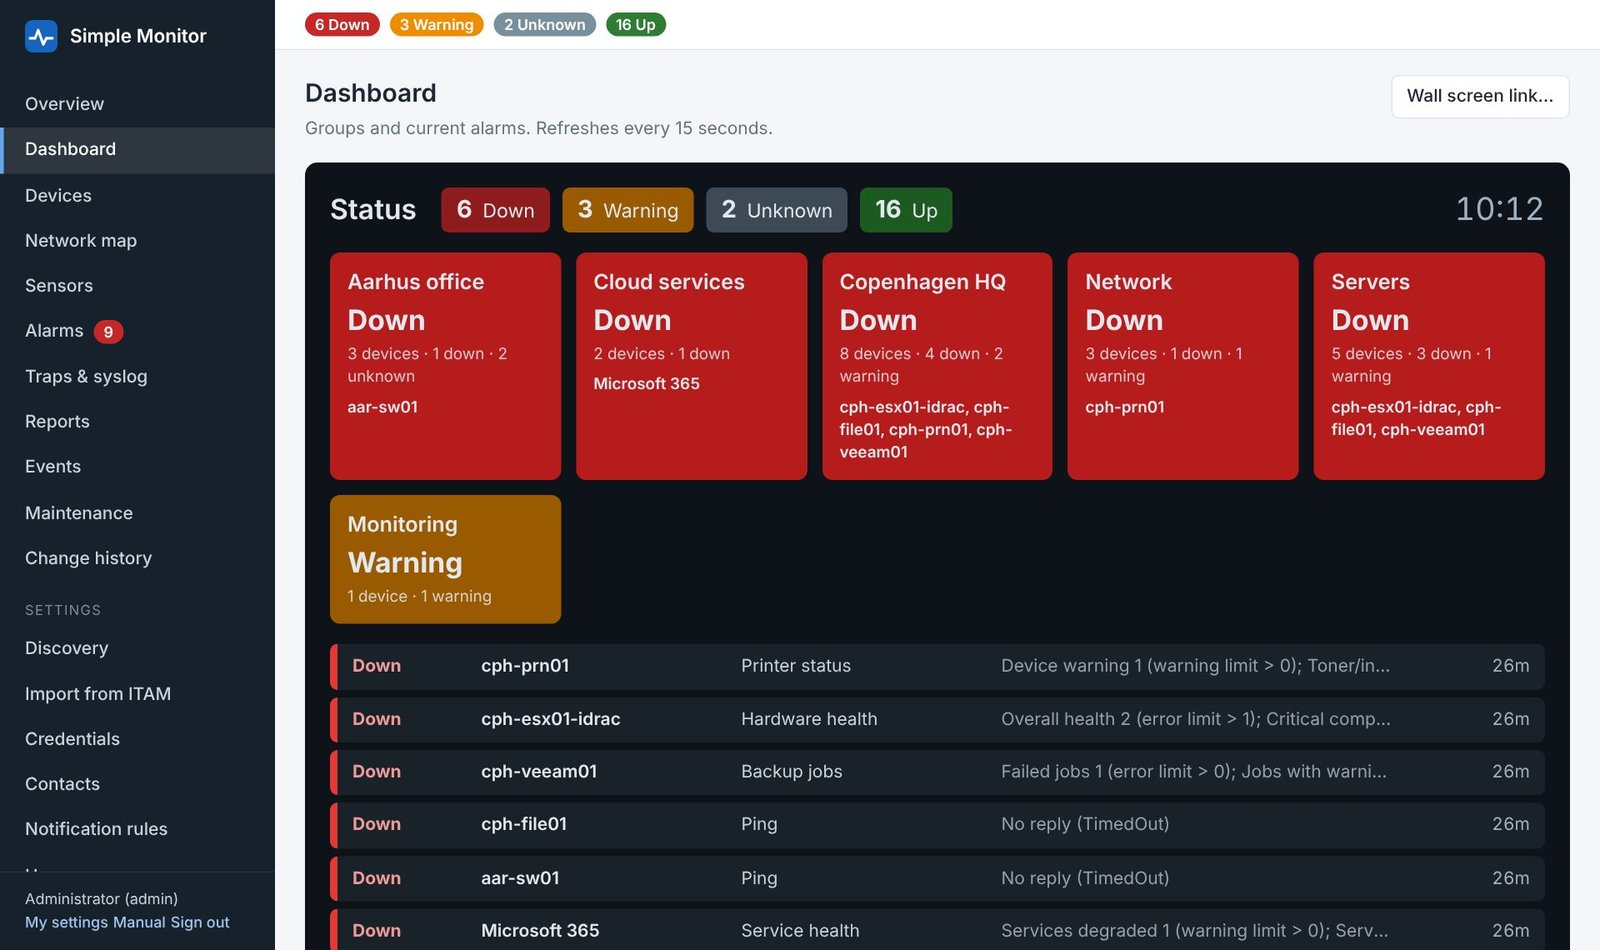Viewport: 1600px width, 950px height.
Task: Click the 16 Up badge beside Status
Action: coord(906,210)
